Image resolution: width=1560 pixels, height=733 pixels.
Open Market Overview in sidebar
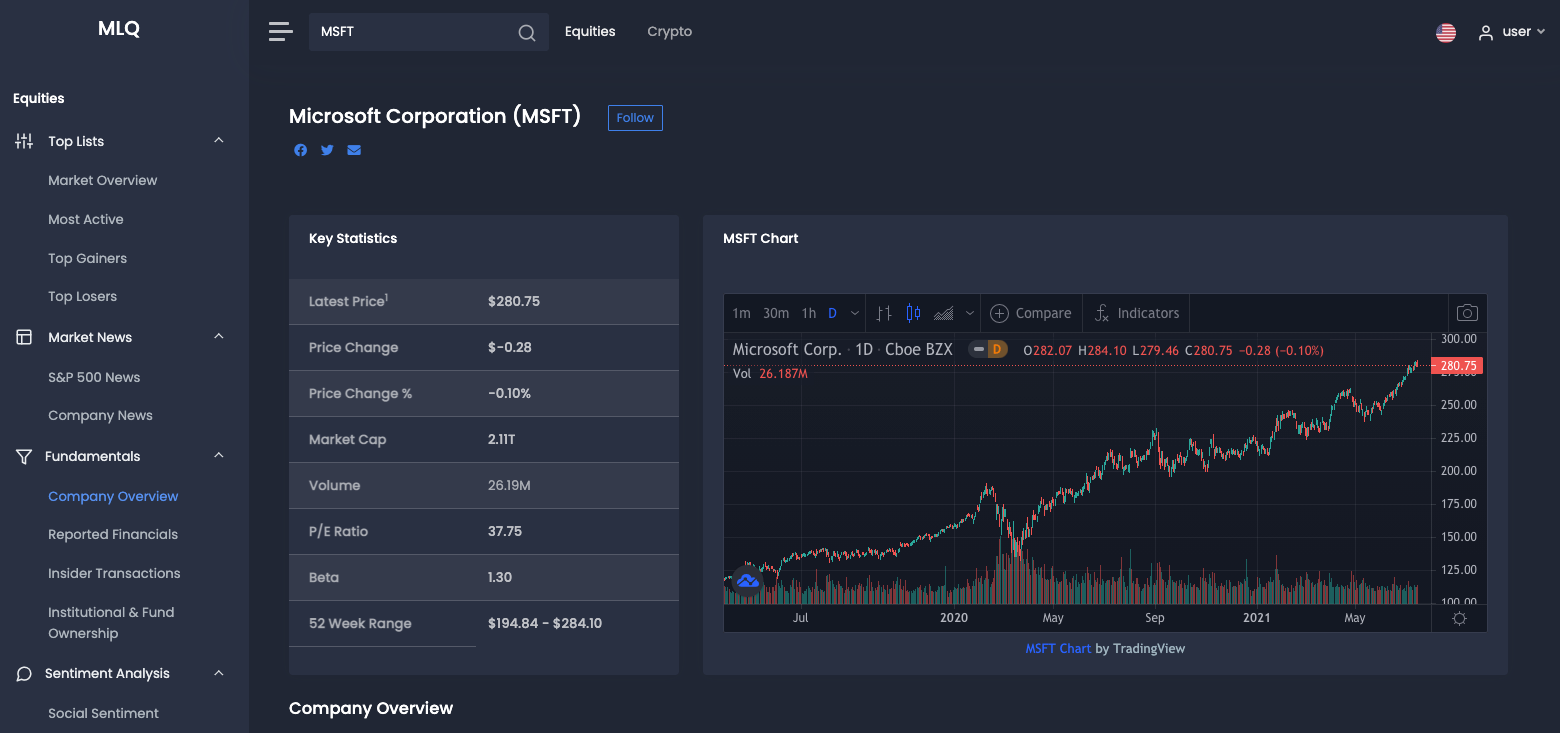[103, 180]
